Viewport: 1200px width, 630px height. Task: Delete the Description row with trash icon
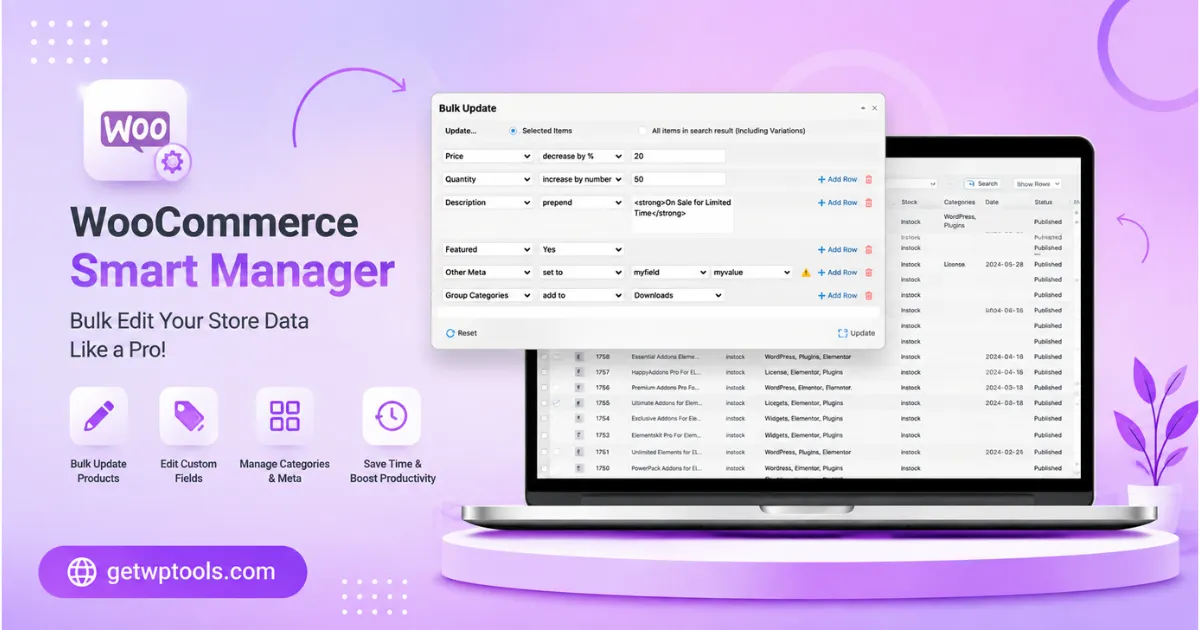coord(868,203)
